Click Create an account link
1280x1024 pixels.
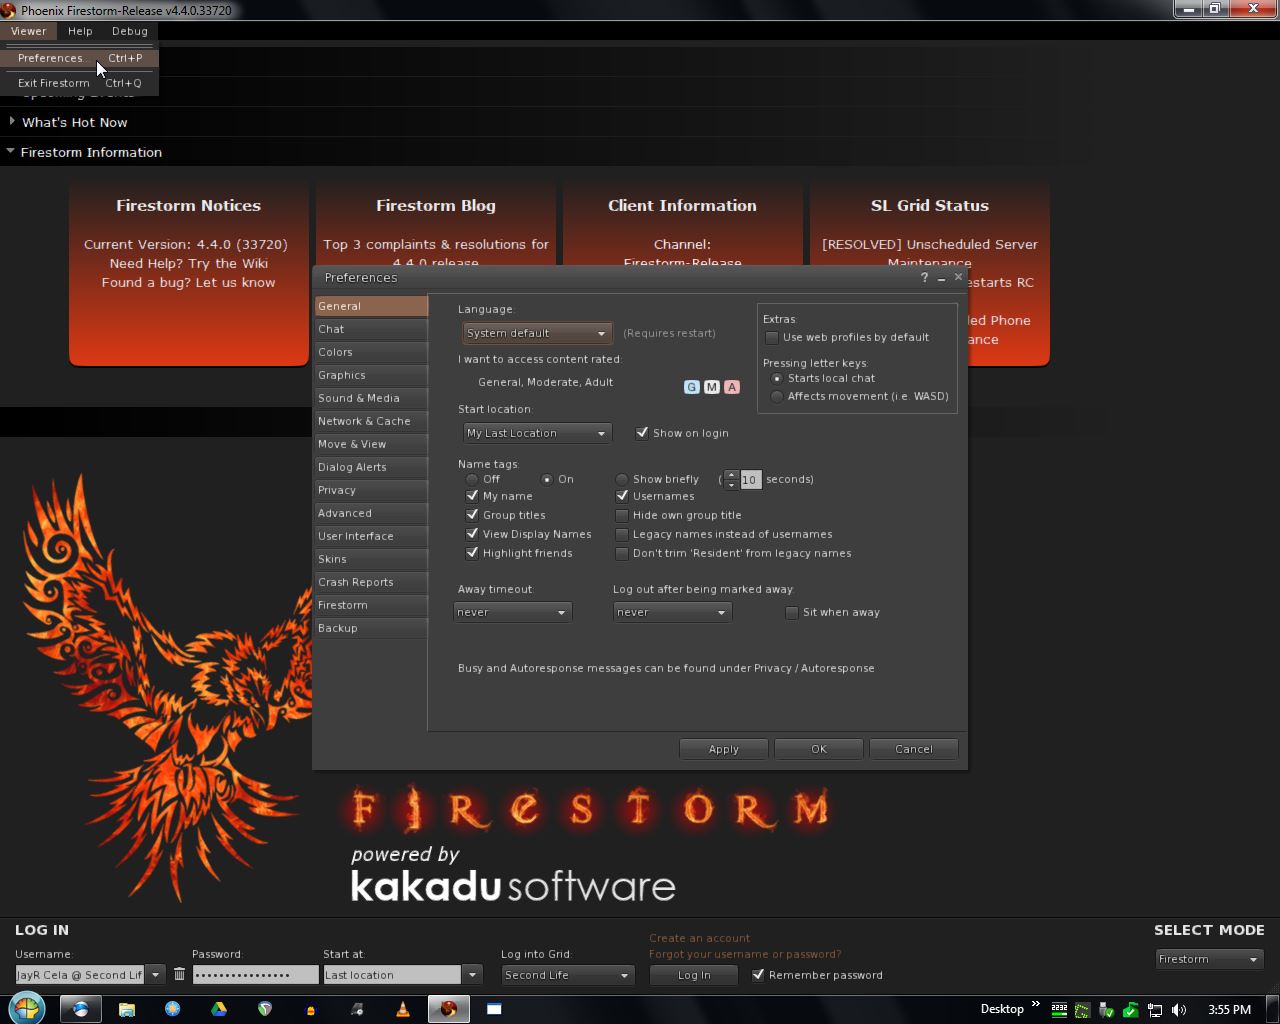click(699, 938)
